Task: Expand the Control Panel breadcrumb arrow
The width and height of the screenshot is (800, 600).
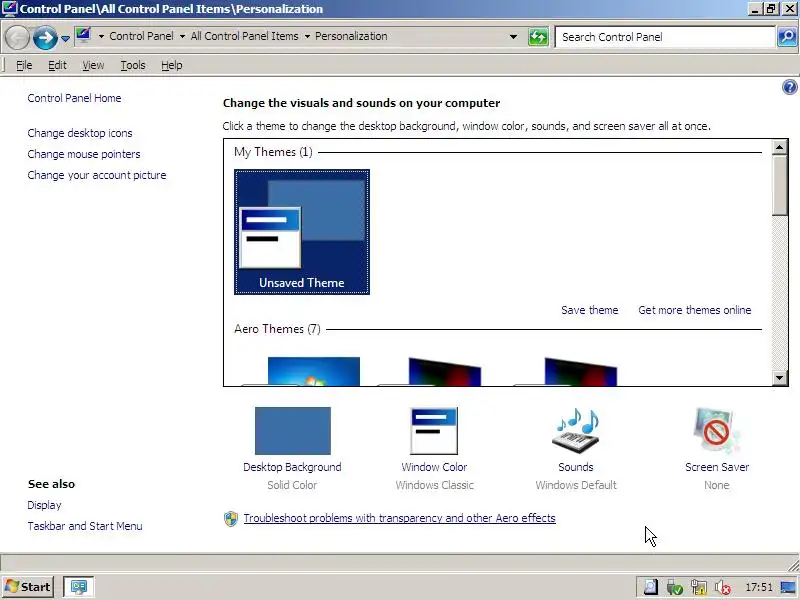Action: tap(182, 36)
